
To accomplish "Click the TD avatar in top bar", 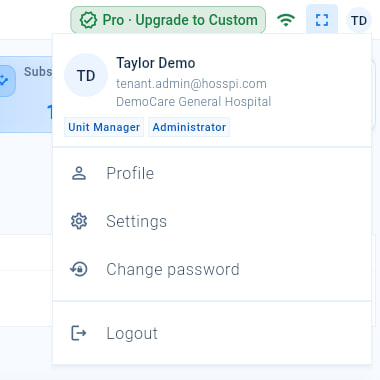I will (359, 21).
